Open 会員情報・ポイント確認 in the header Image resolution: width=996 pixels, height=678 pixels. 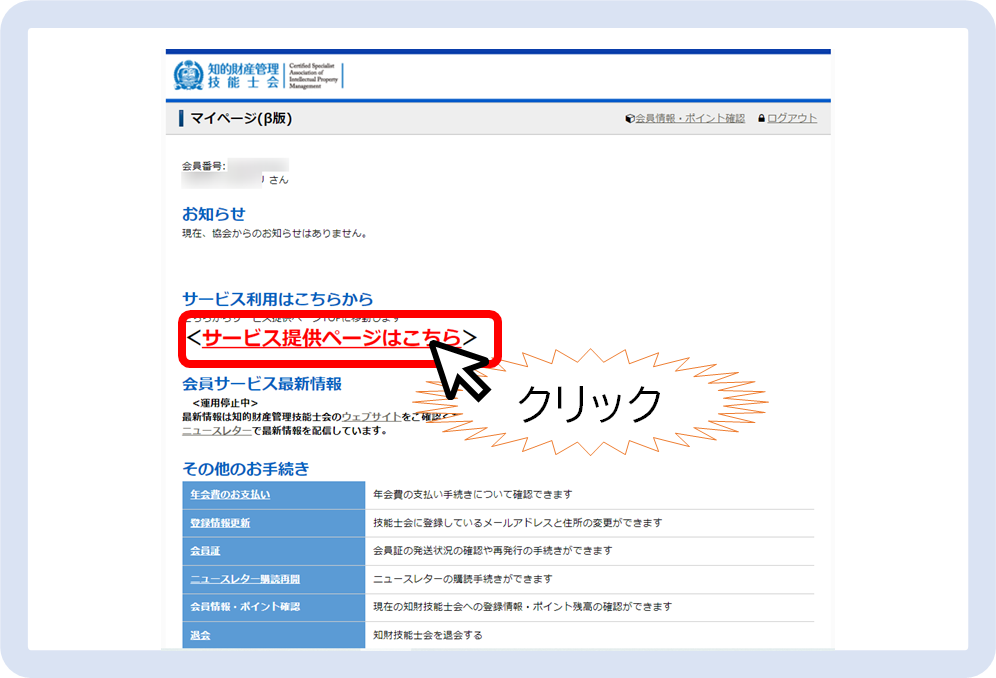pyautogui.click(x=690, y=118)
